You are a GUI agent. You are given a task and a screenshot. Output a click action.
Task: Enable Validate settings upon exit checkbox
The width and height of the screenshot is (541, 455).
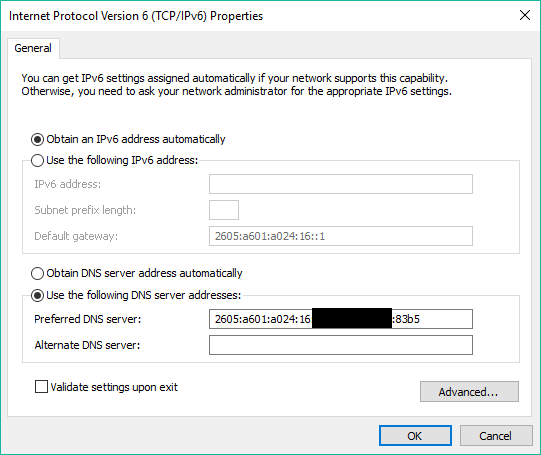coord(41,387)
